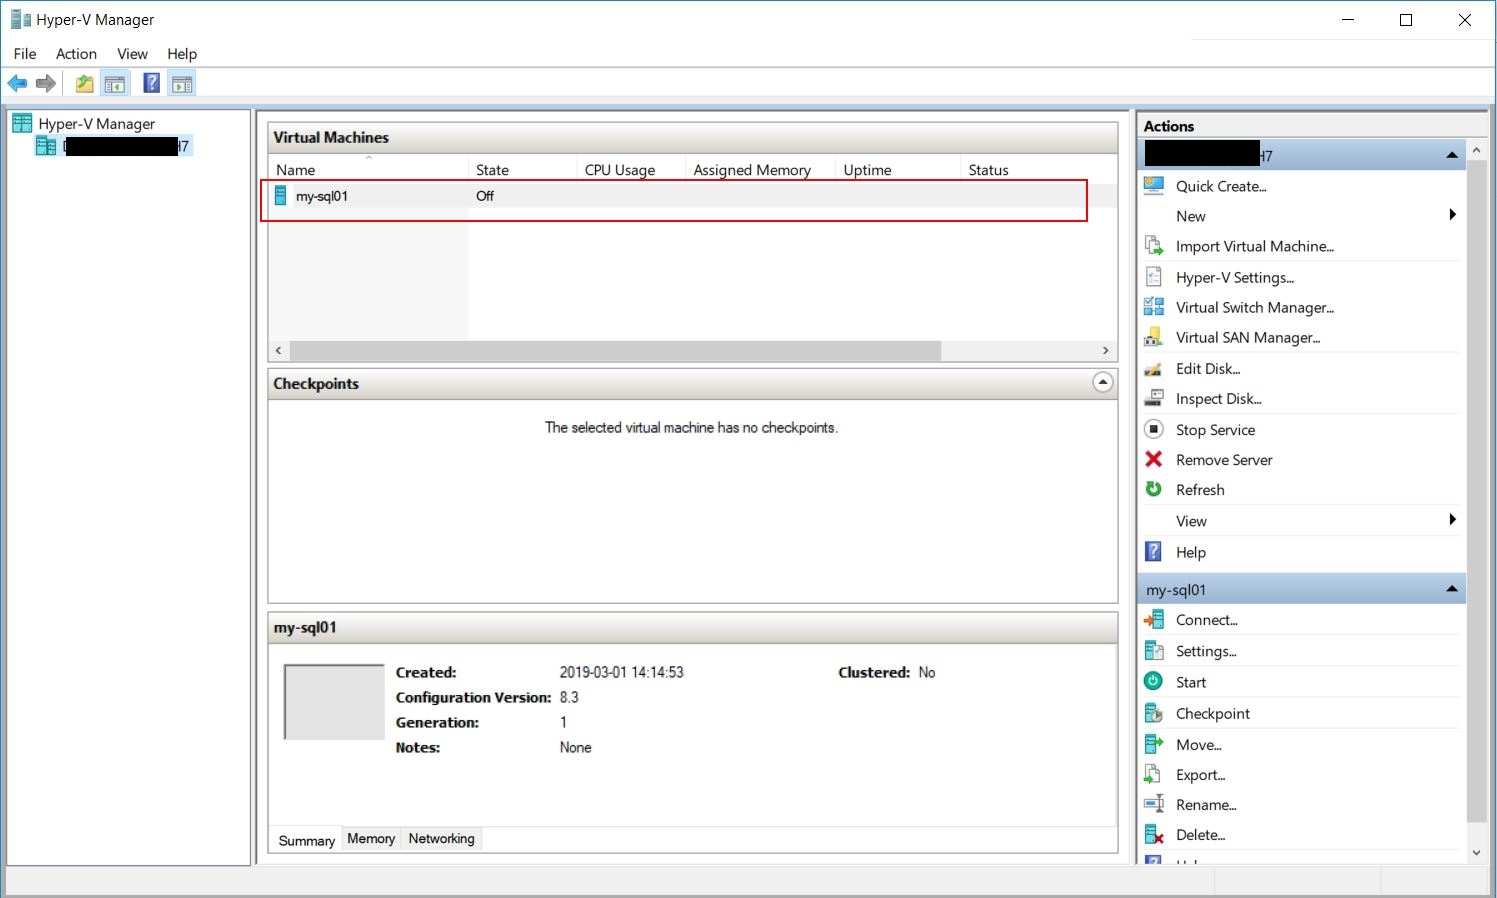1497x898 pixels.
Task: Sort by the State column header
Action: (x=522, y=169)
